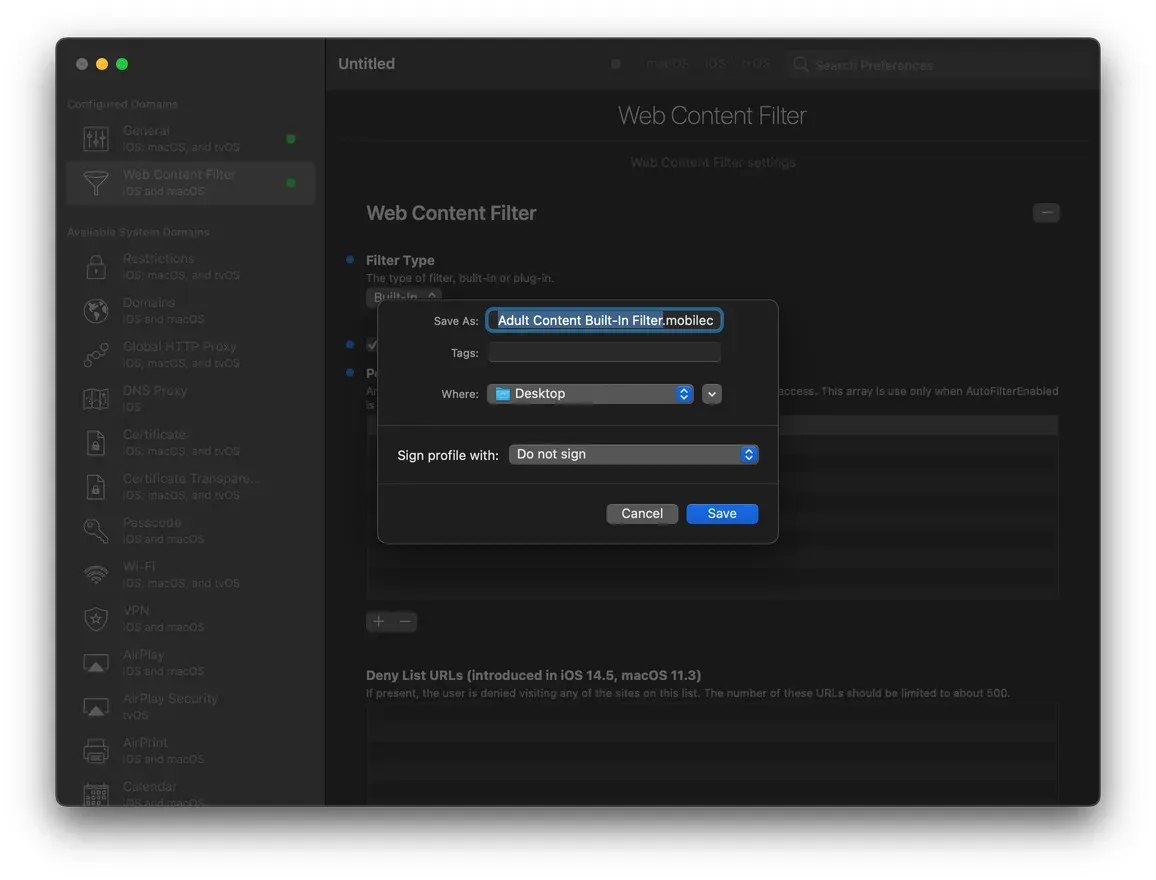Click the Save button
The width and height of the screenshot is (1156, 880).
722,512
